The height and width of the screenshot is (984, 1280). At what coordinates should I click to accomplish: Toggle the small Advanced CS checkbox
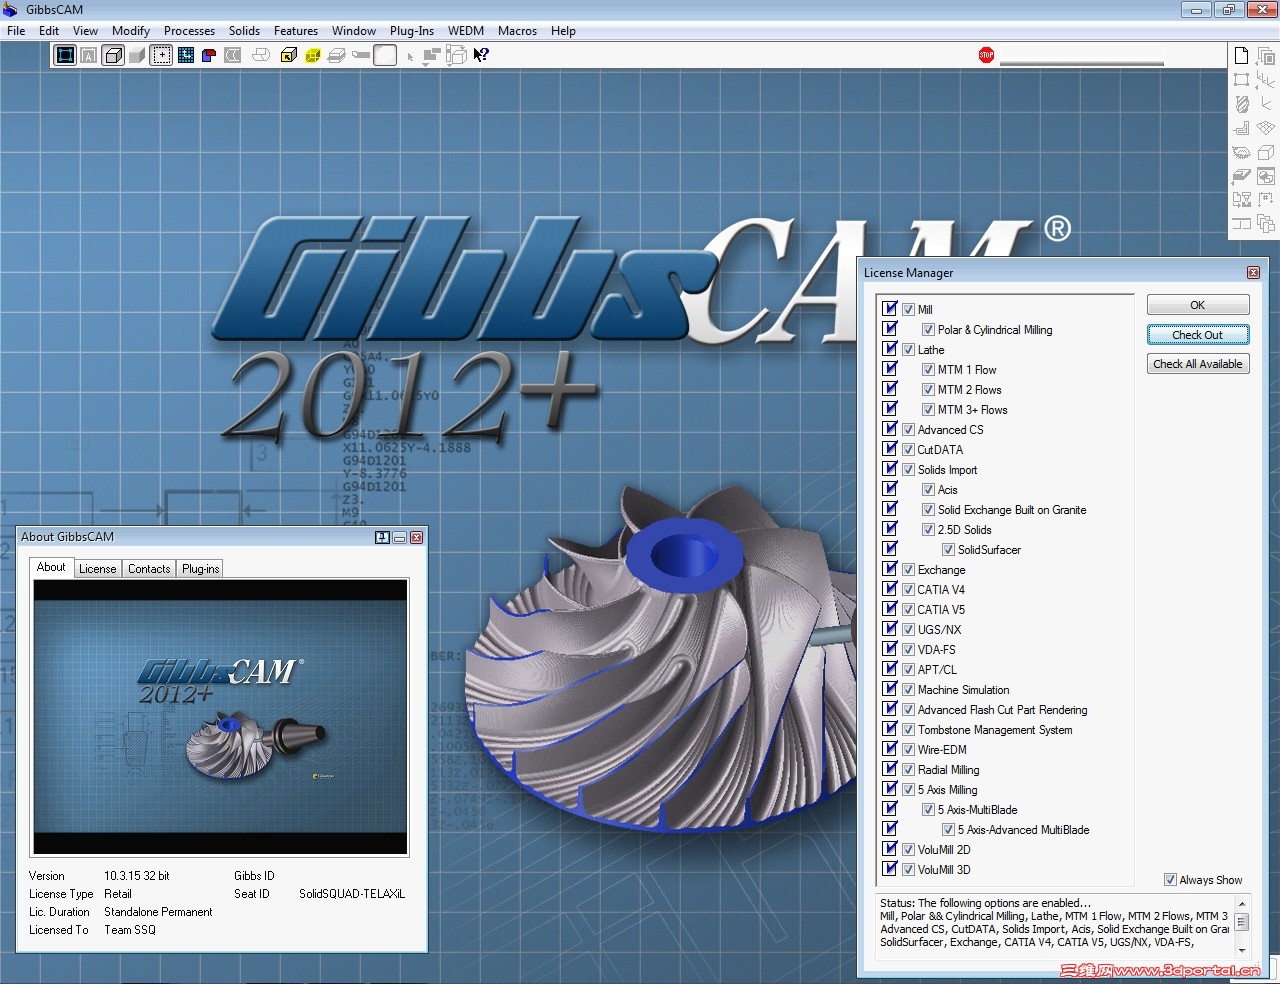909,430
